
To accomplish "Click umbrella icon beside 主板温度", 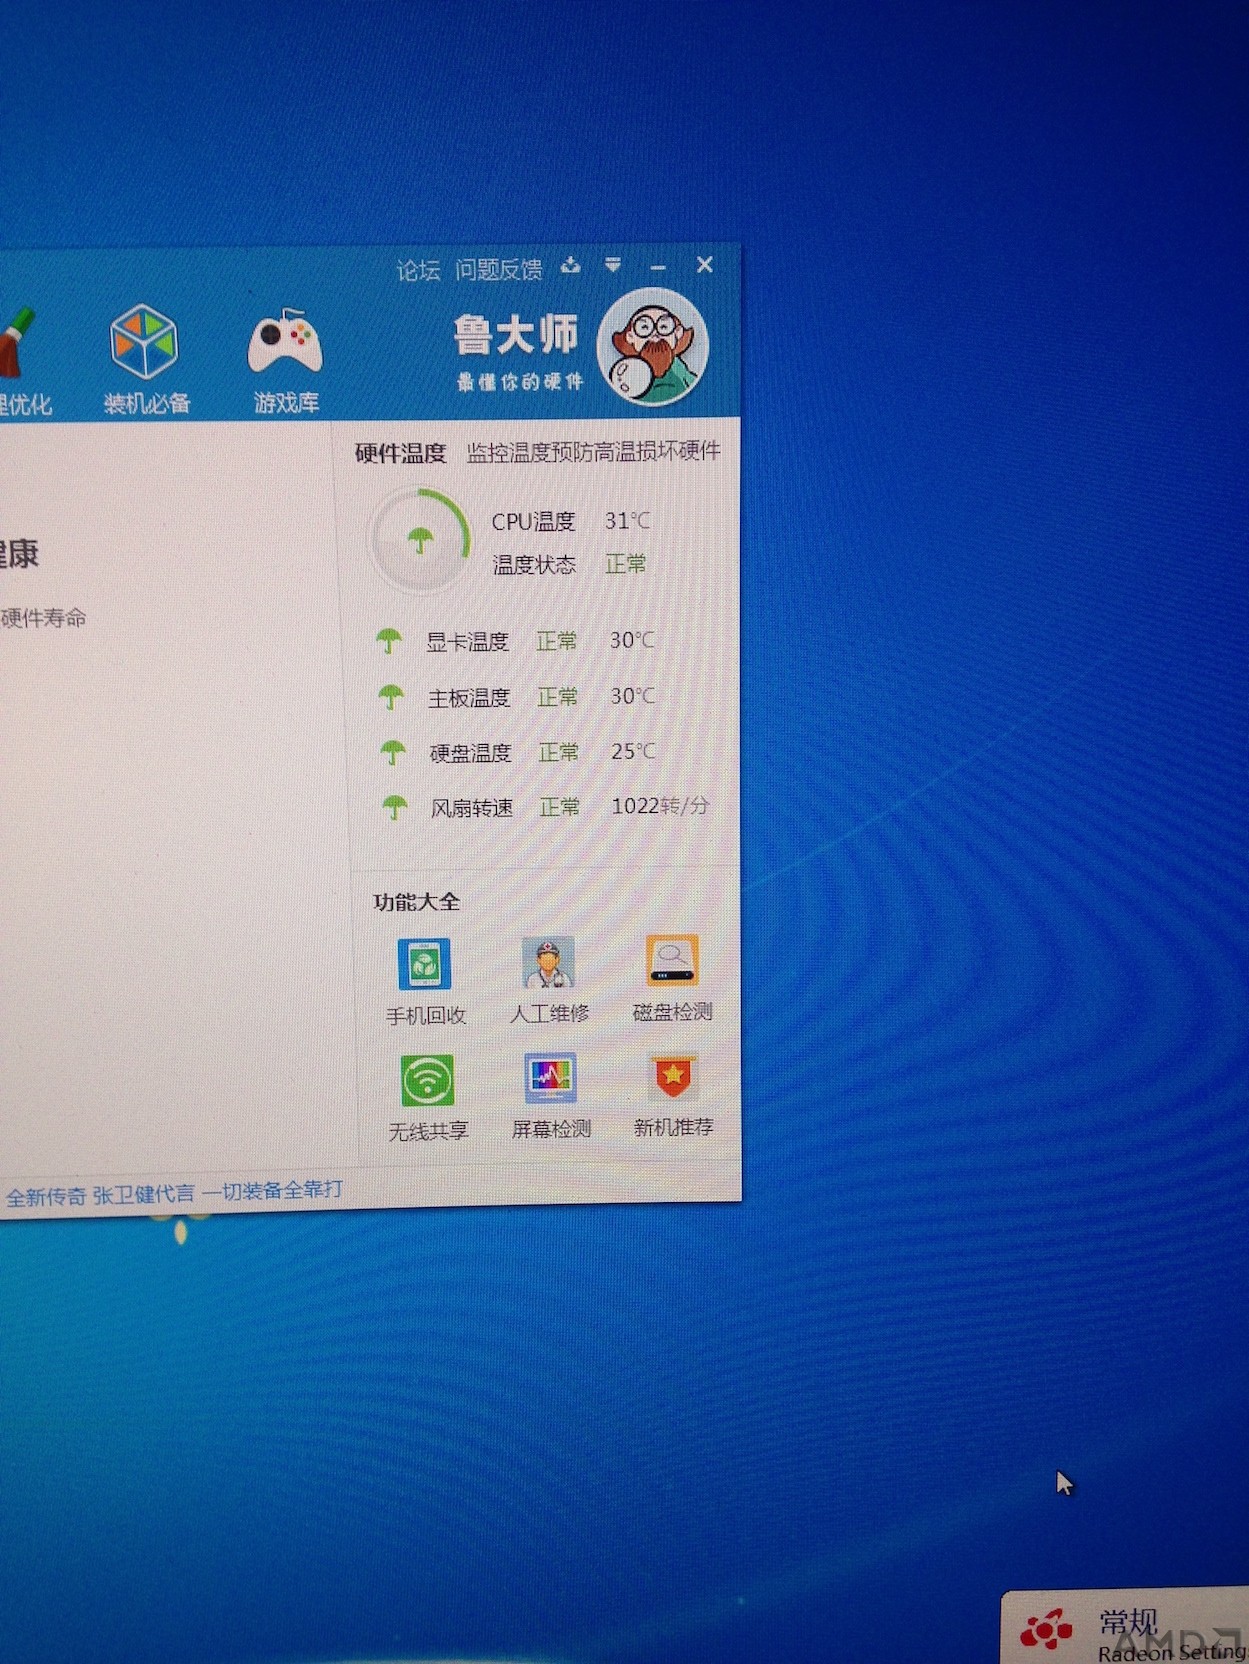I will 391,696.
